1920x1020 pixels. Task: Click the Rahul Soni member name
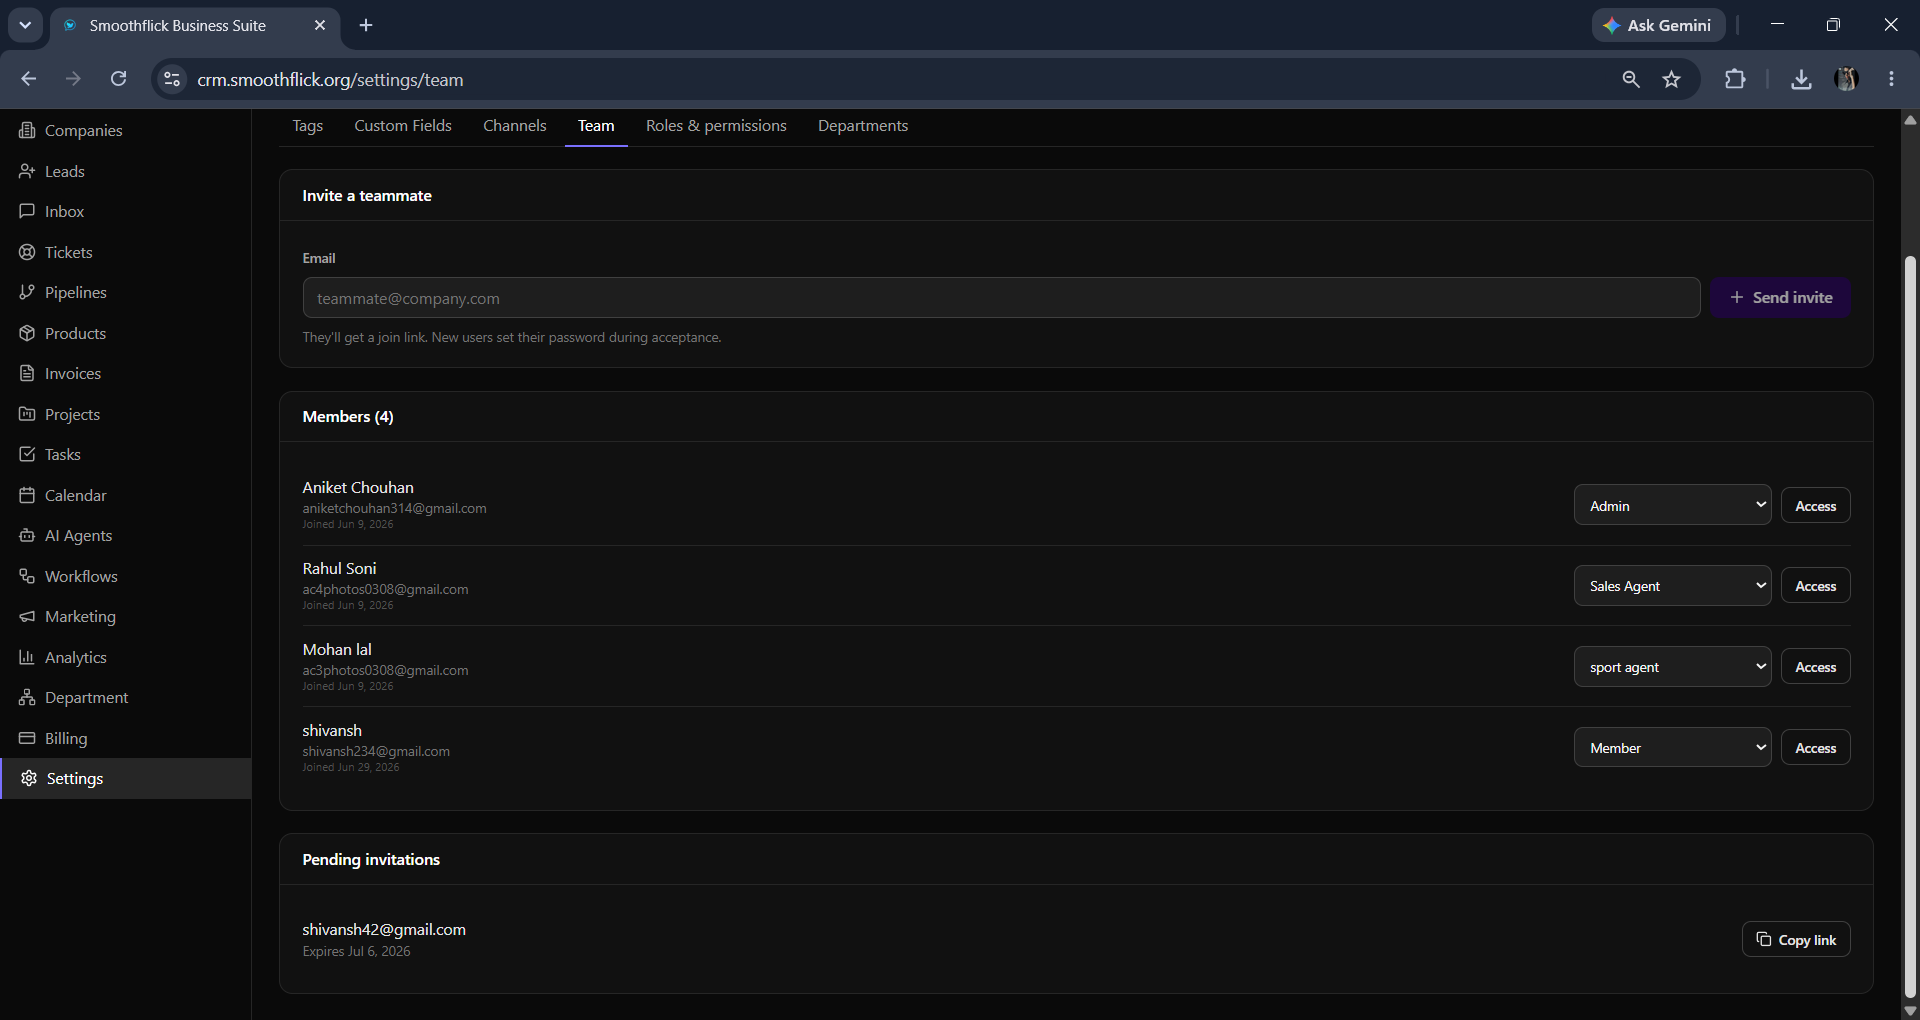[x=340, y=569]
